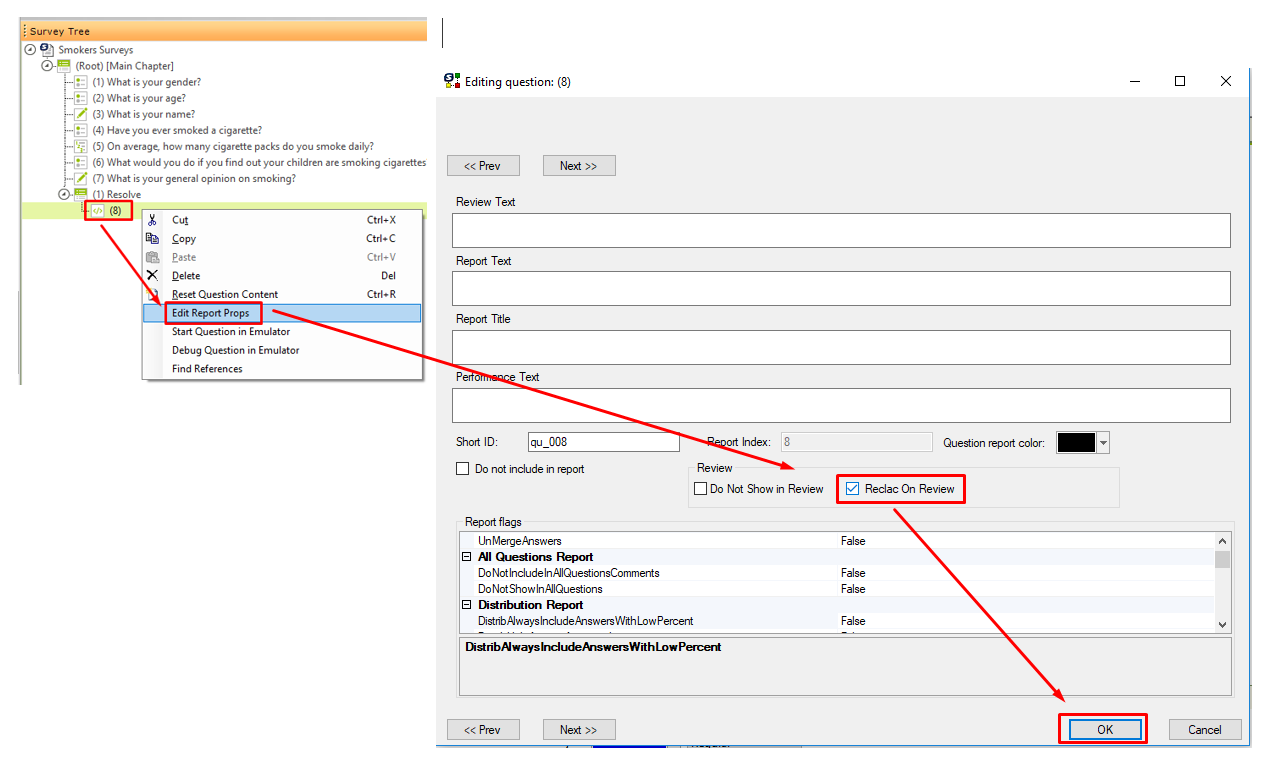The height and width of the screenshot is (761, 1262).
Task: Click the Report flags scrollbar down arrow
Action: [1222, 624]
